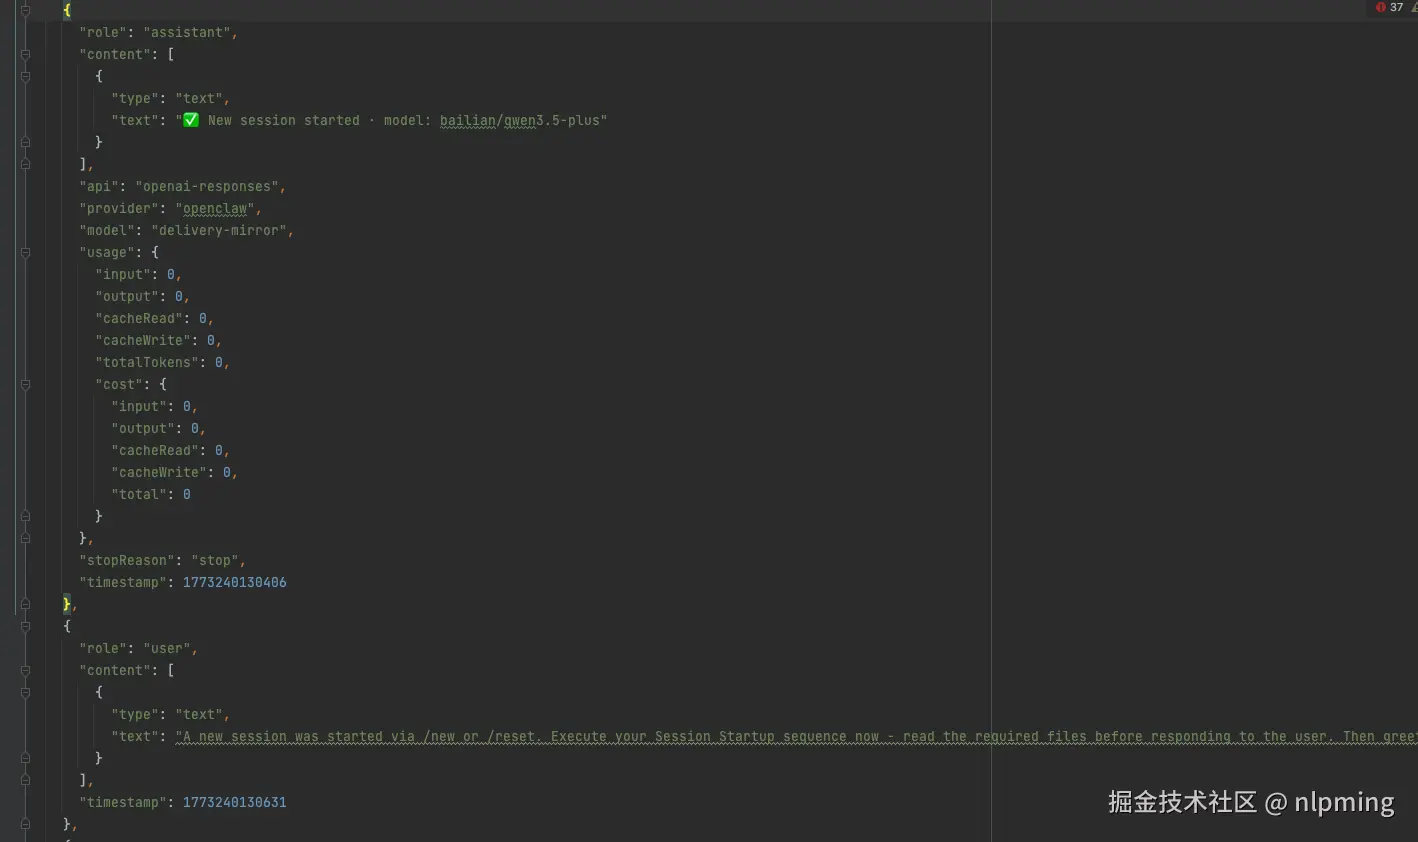This screenshot has width=1418, height=842.
Task: Click the "cost" key name
Action: (x=120, y=385)
